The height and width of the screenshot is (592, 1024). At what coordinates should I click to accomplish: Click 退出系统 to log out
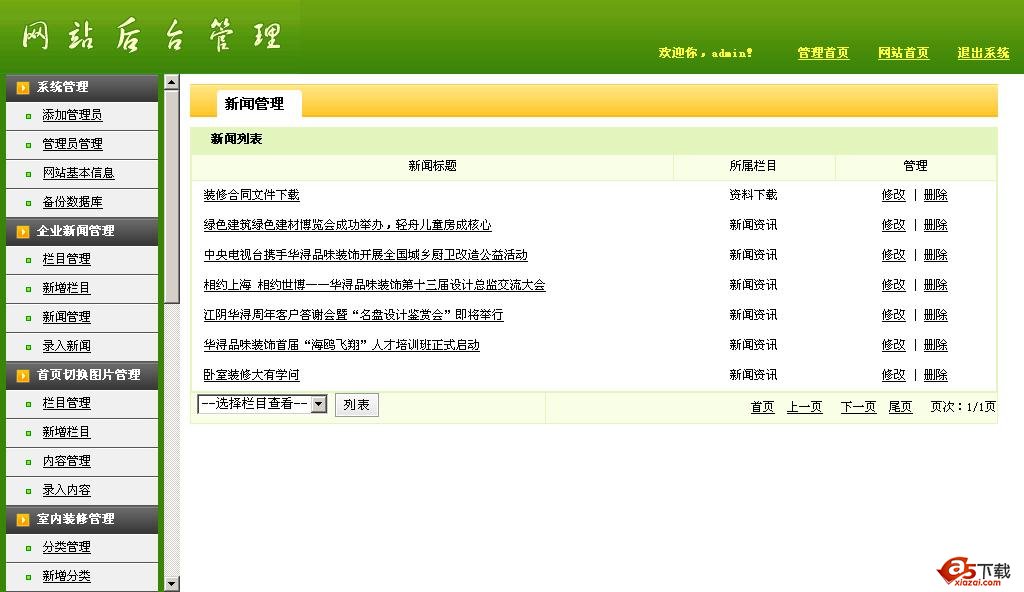click(x=983, y=53)
